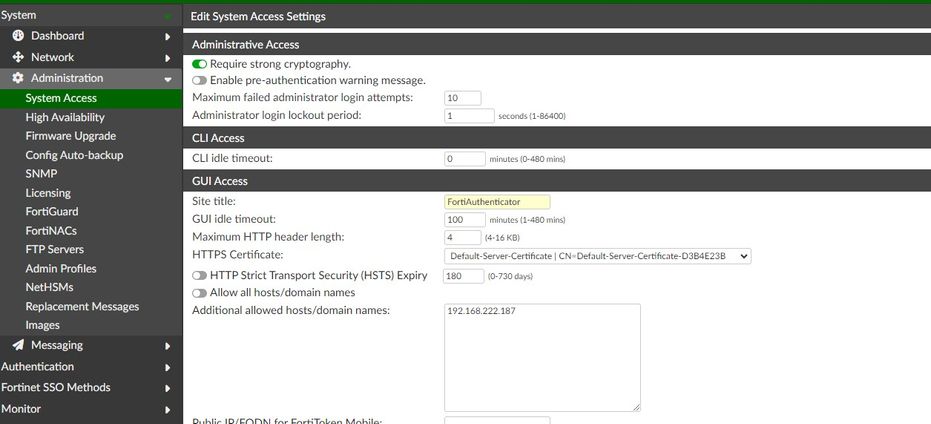Toggle Require strong cryptography switch
The height and width of the screenshot is (424, 931).
(x=200, y=64)
